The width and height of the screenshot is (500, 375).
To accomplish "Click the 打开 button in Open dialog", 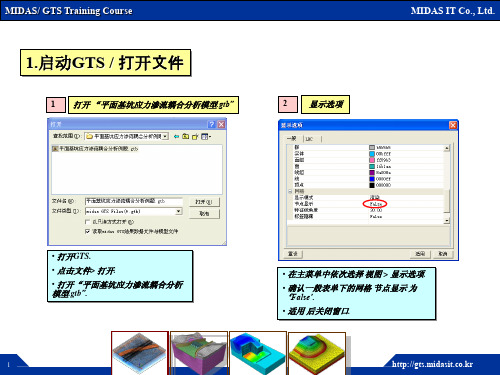I will click(204, 202).
